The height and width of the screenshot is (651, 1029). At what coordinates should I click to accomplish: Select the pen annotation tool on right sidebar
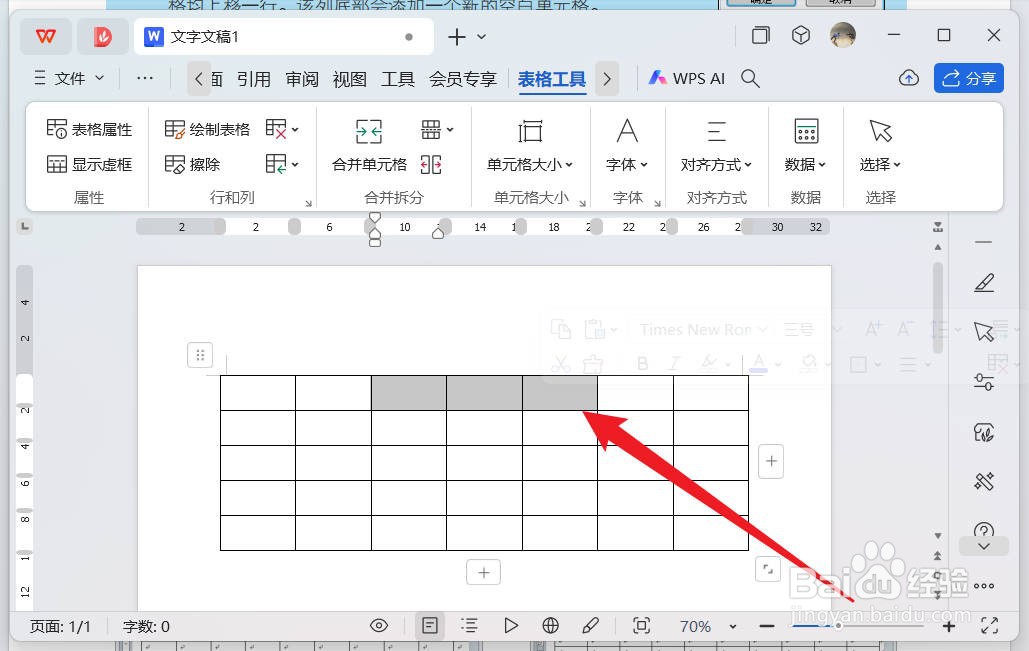[x=984, y=283]
